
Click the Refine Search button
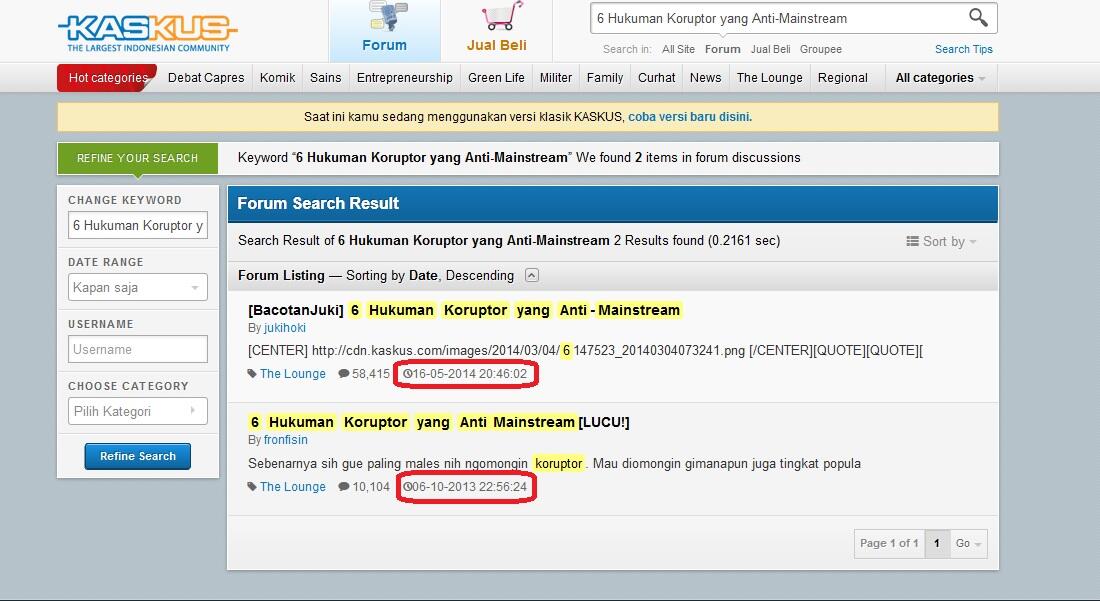point(138,456)
